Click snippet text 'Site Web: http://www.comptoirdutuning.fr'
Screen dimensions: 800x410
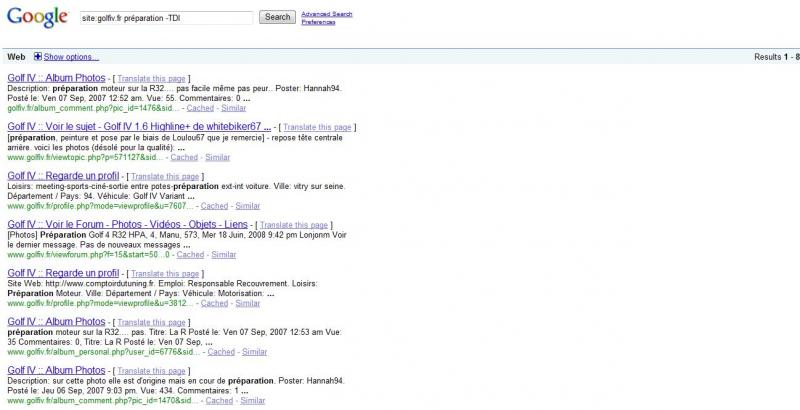[82, 284]
